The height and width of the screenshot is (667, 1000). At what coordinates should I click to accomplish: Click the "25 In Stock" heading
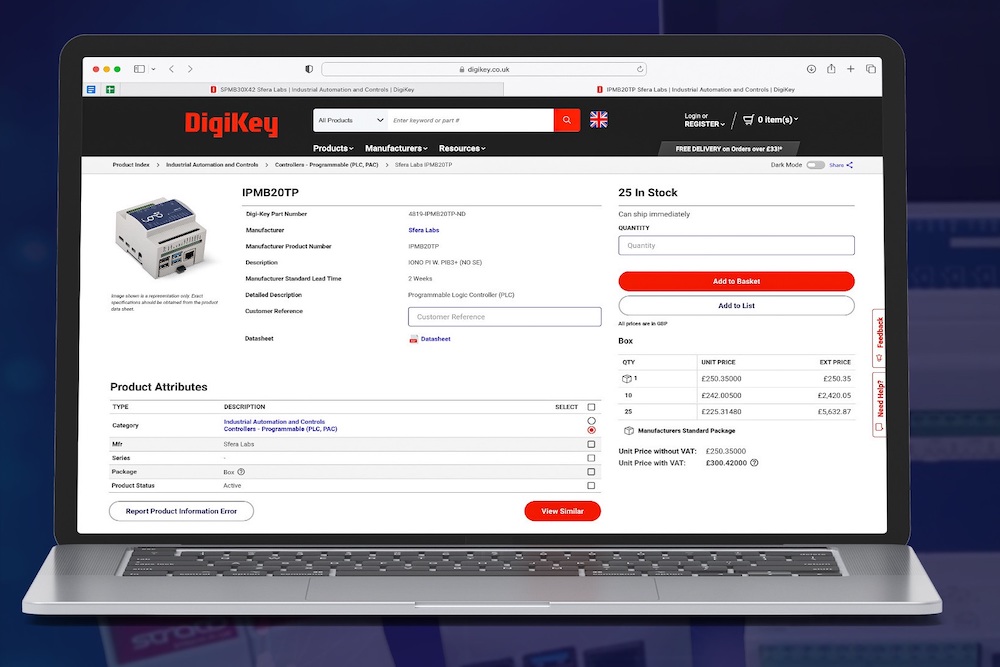(x=647, y=193)
